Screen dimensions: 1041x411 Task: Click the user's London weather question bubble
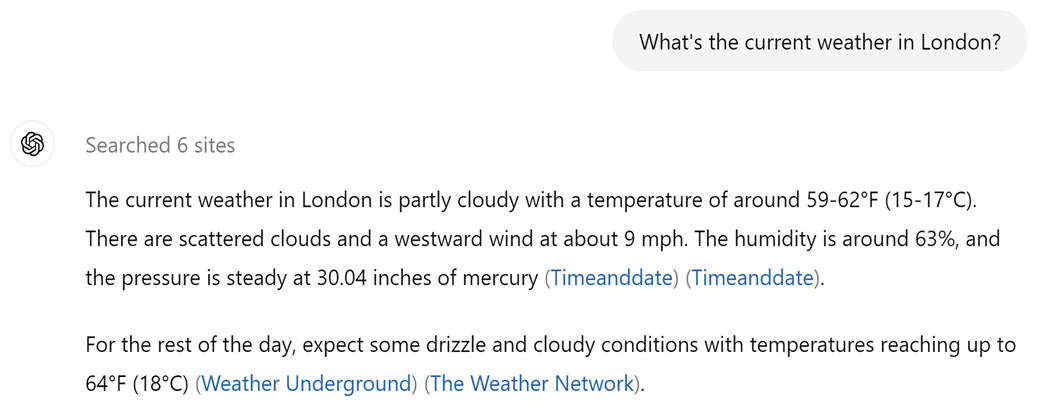(x=819, y=42)
